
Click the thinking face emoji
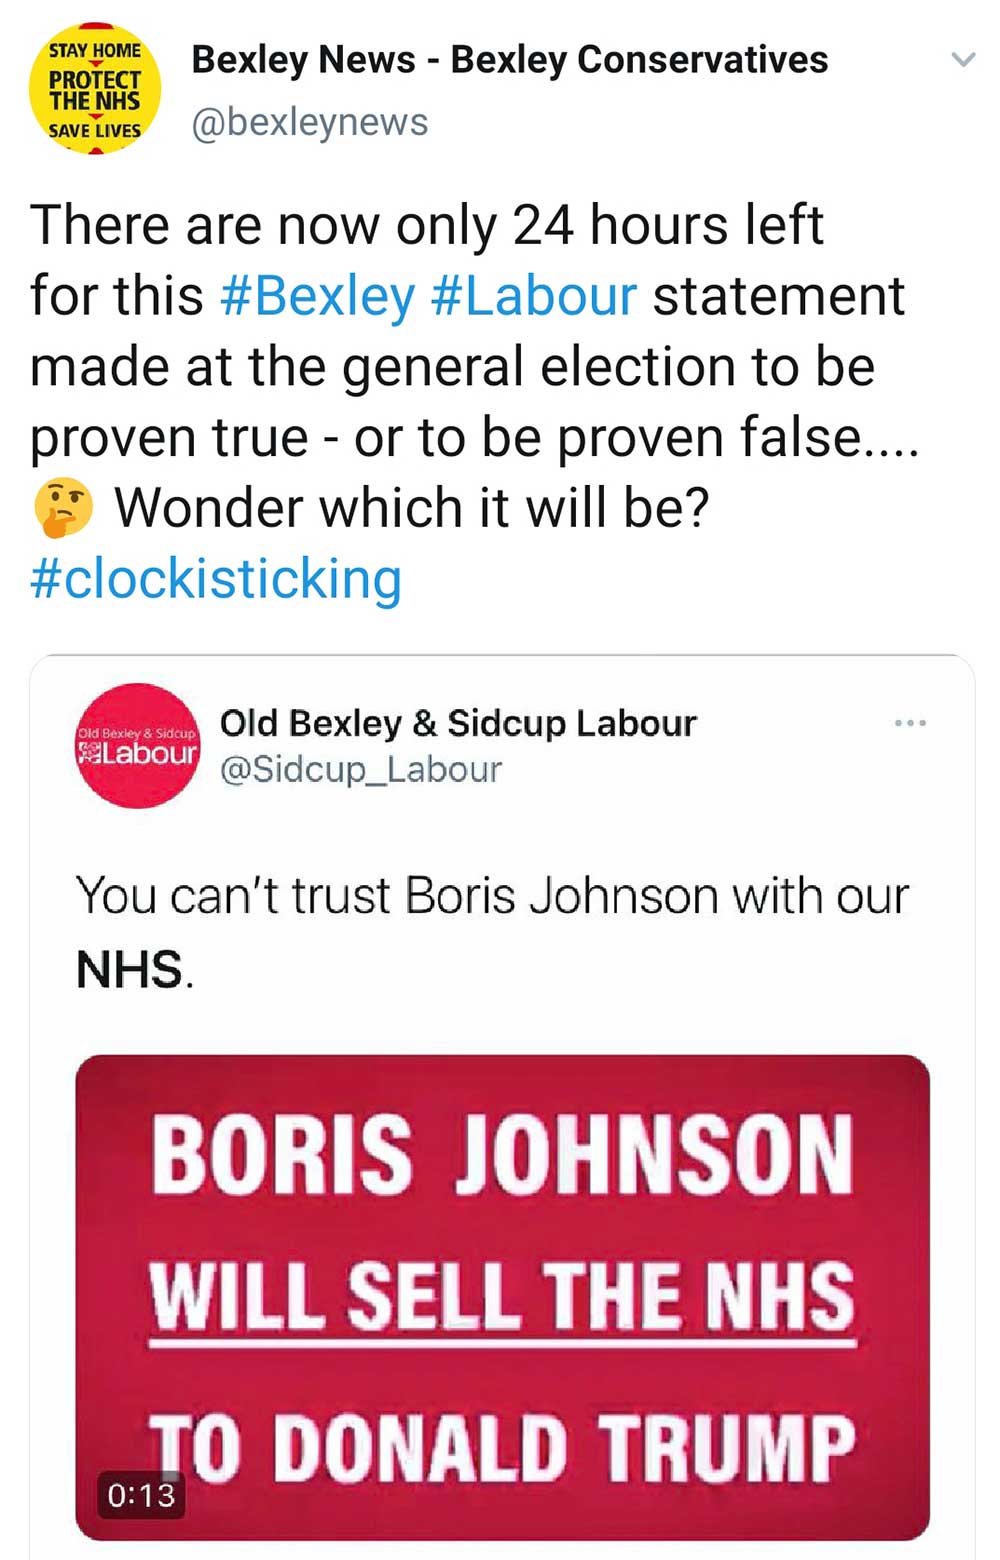point(63,507)
